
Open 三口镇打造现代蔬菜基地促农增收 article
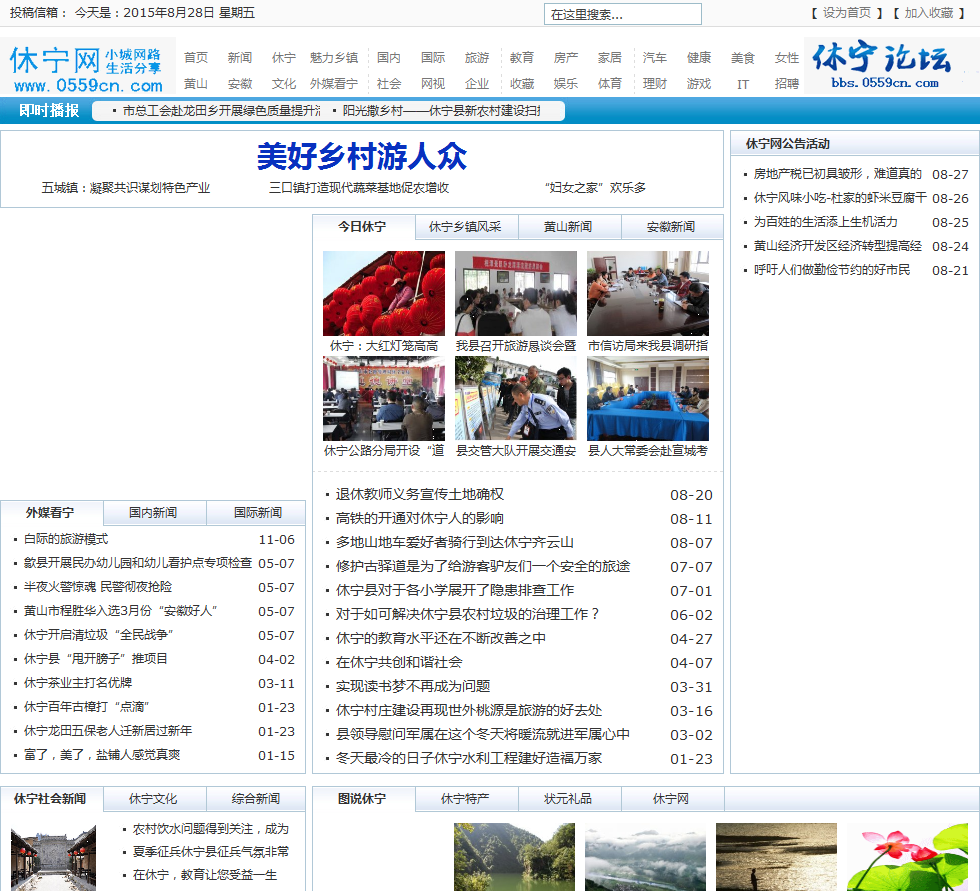tap(359, 187)
